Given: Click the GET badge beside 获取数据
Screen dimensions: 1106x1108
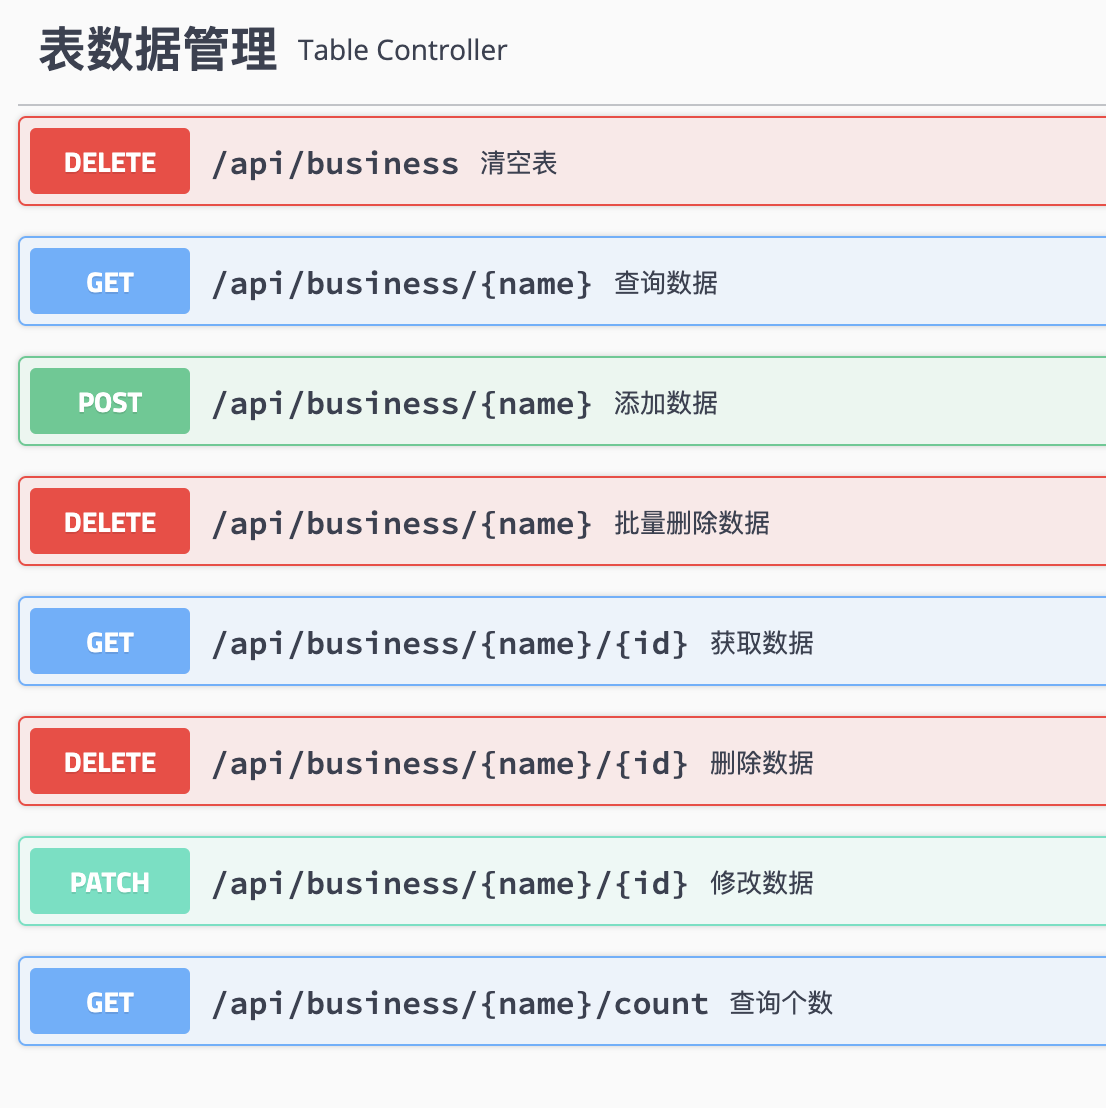Looking at the screenshot, I should (x=110, y=642).
